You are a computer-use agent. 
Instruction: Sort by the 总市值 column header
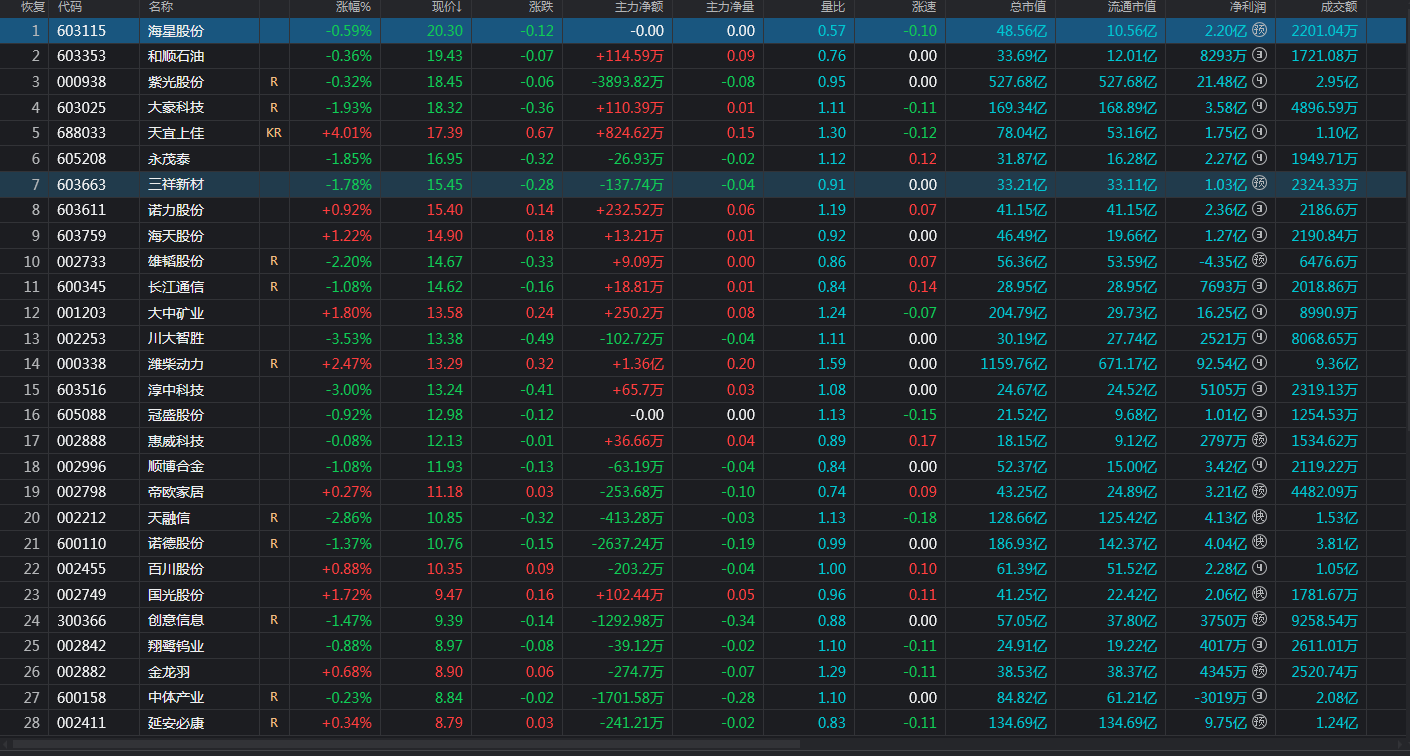pos(1028,7)
